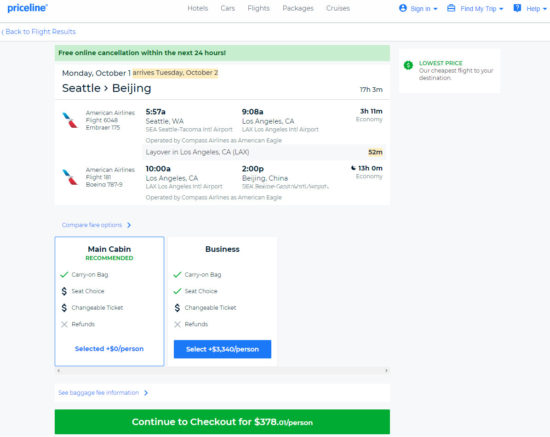Select the Main Cabin fare card

[x=109, y=301]
